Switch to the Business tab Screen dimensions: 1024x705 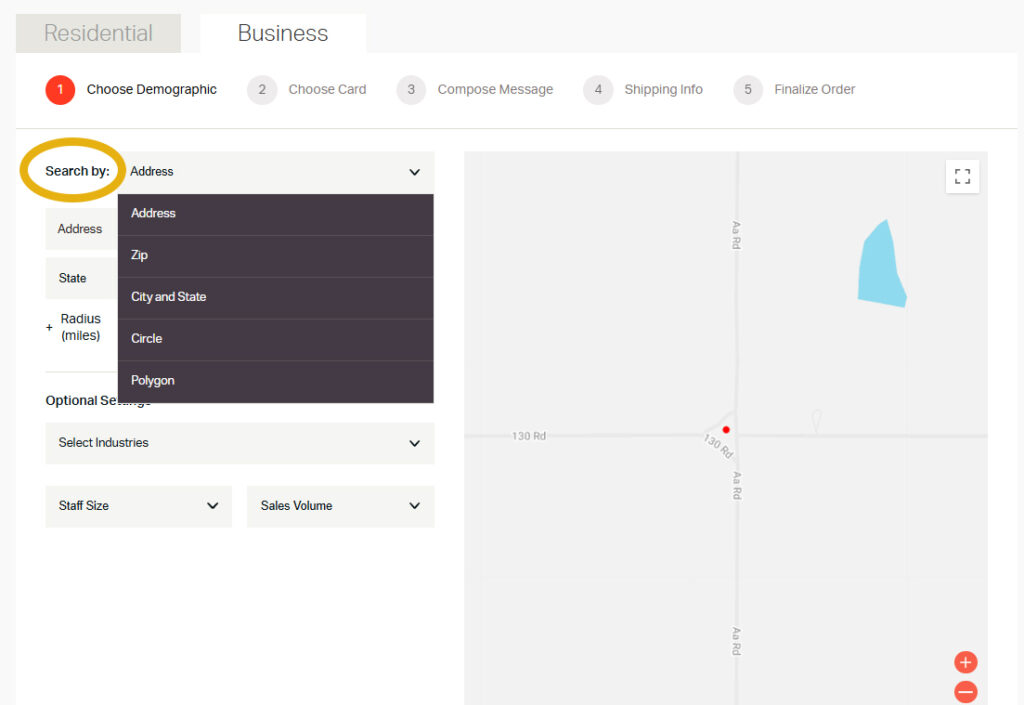[x=283, y=33]
